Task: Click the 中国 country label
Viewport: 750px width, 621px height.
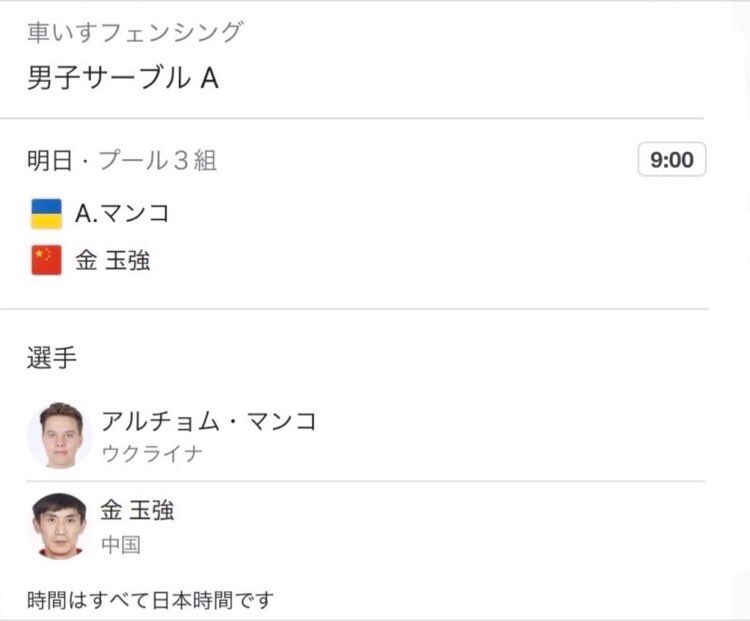Action: click(x=120, y=545)
